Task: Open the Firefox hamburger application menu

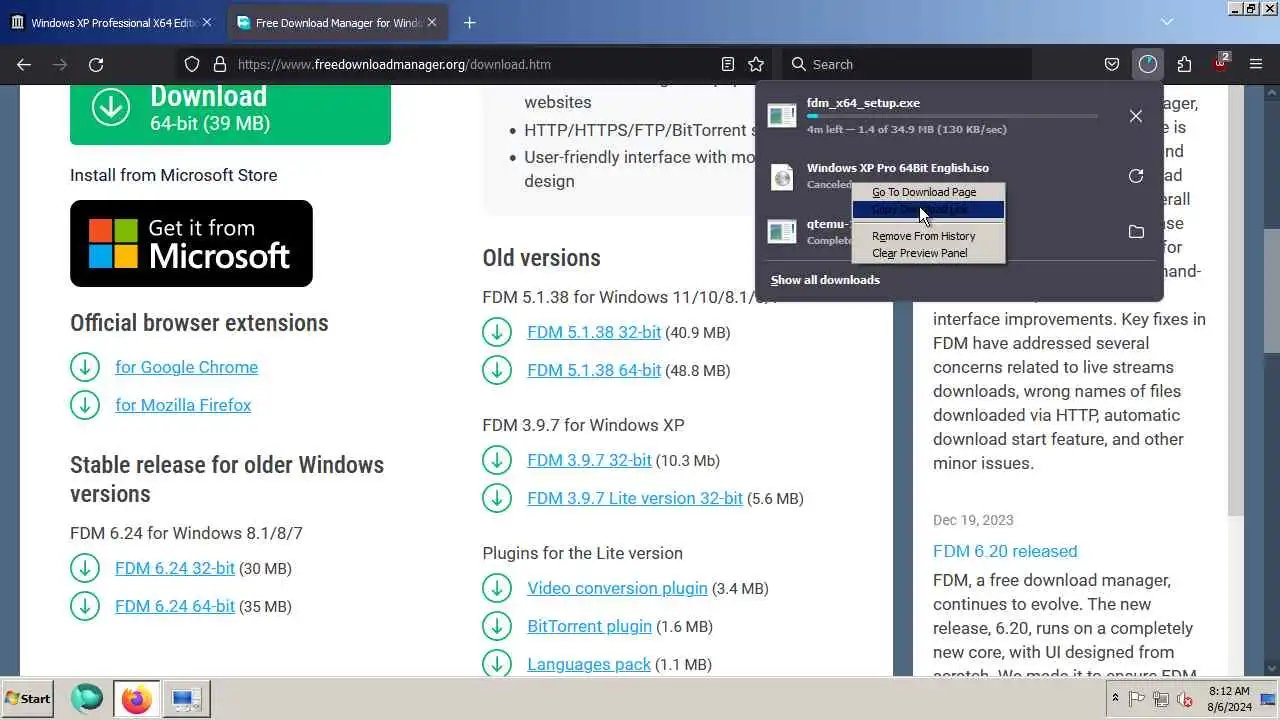Action: tap(1256, 64)
